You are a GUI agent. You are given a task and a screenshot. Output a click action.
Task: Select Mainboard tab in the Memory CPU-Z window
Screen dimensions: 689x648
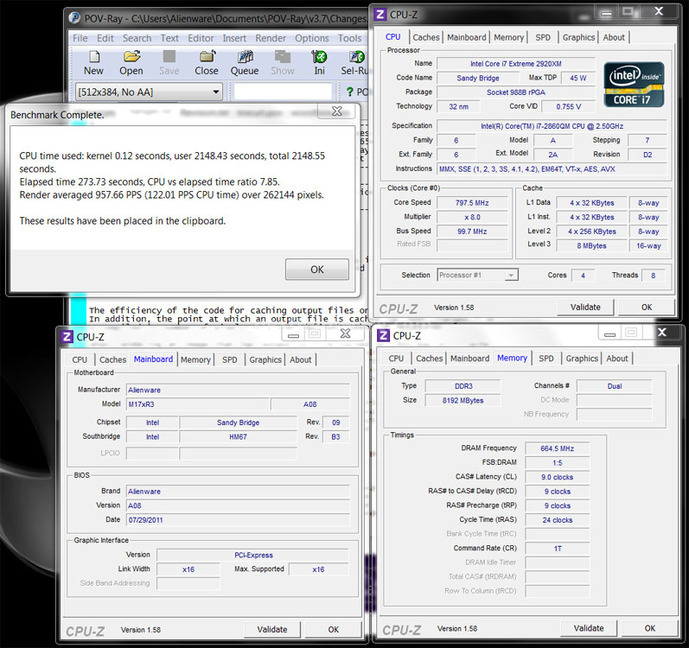click(470, 358)
